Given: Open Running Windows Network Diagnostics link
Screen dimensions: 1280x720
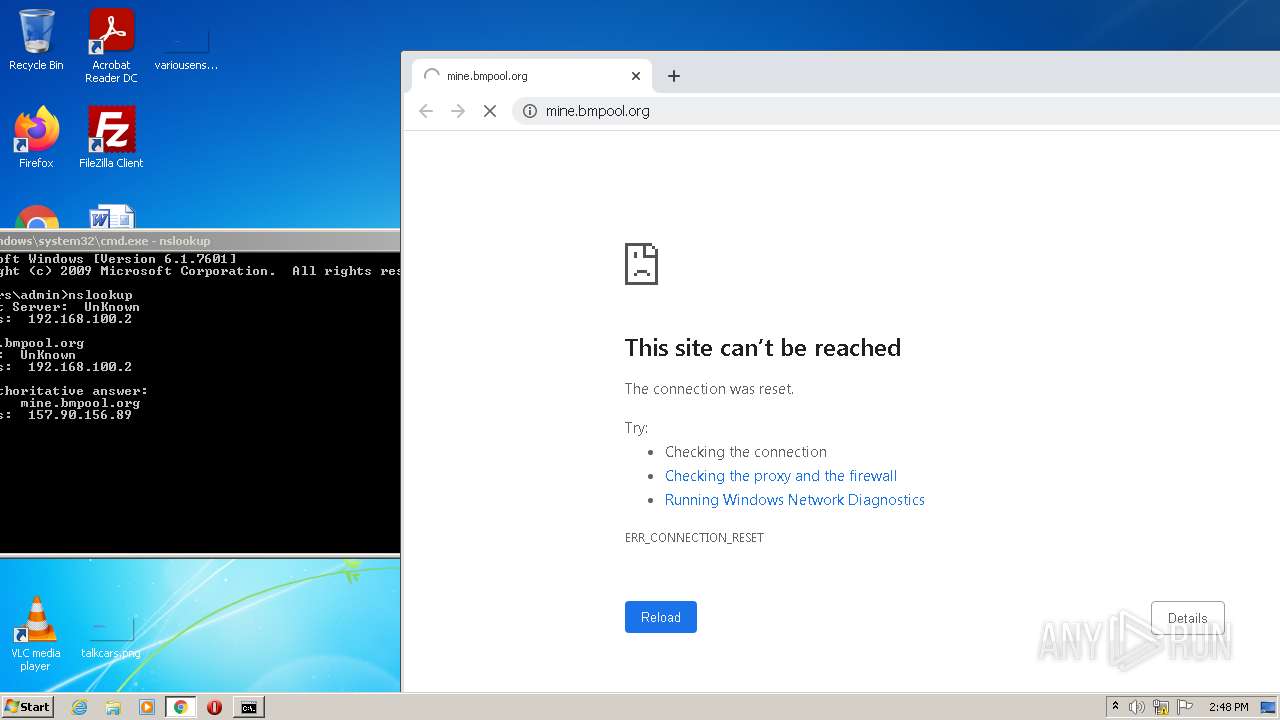Looking at the screenshot, I should click(795, 500).
